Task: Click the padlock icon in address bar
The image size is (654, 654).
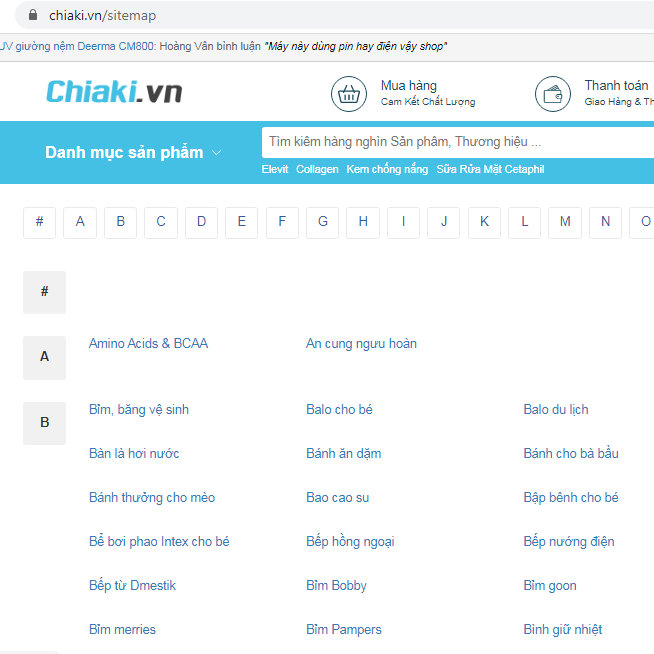Action: pyautogui.click(x=33, y=15)
